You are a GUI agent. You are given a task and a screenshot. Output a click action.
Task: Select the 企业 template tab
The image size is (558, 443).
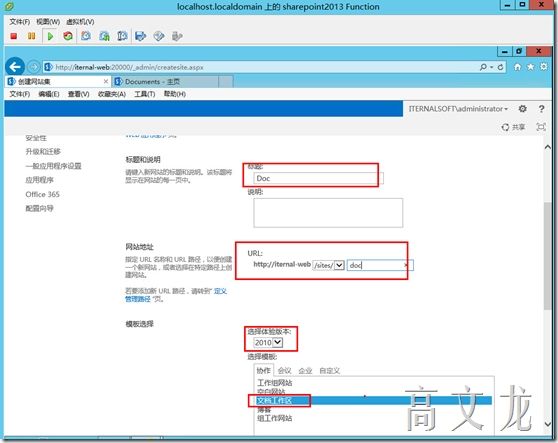pyautogui.click(x=305, y=371)
